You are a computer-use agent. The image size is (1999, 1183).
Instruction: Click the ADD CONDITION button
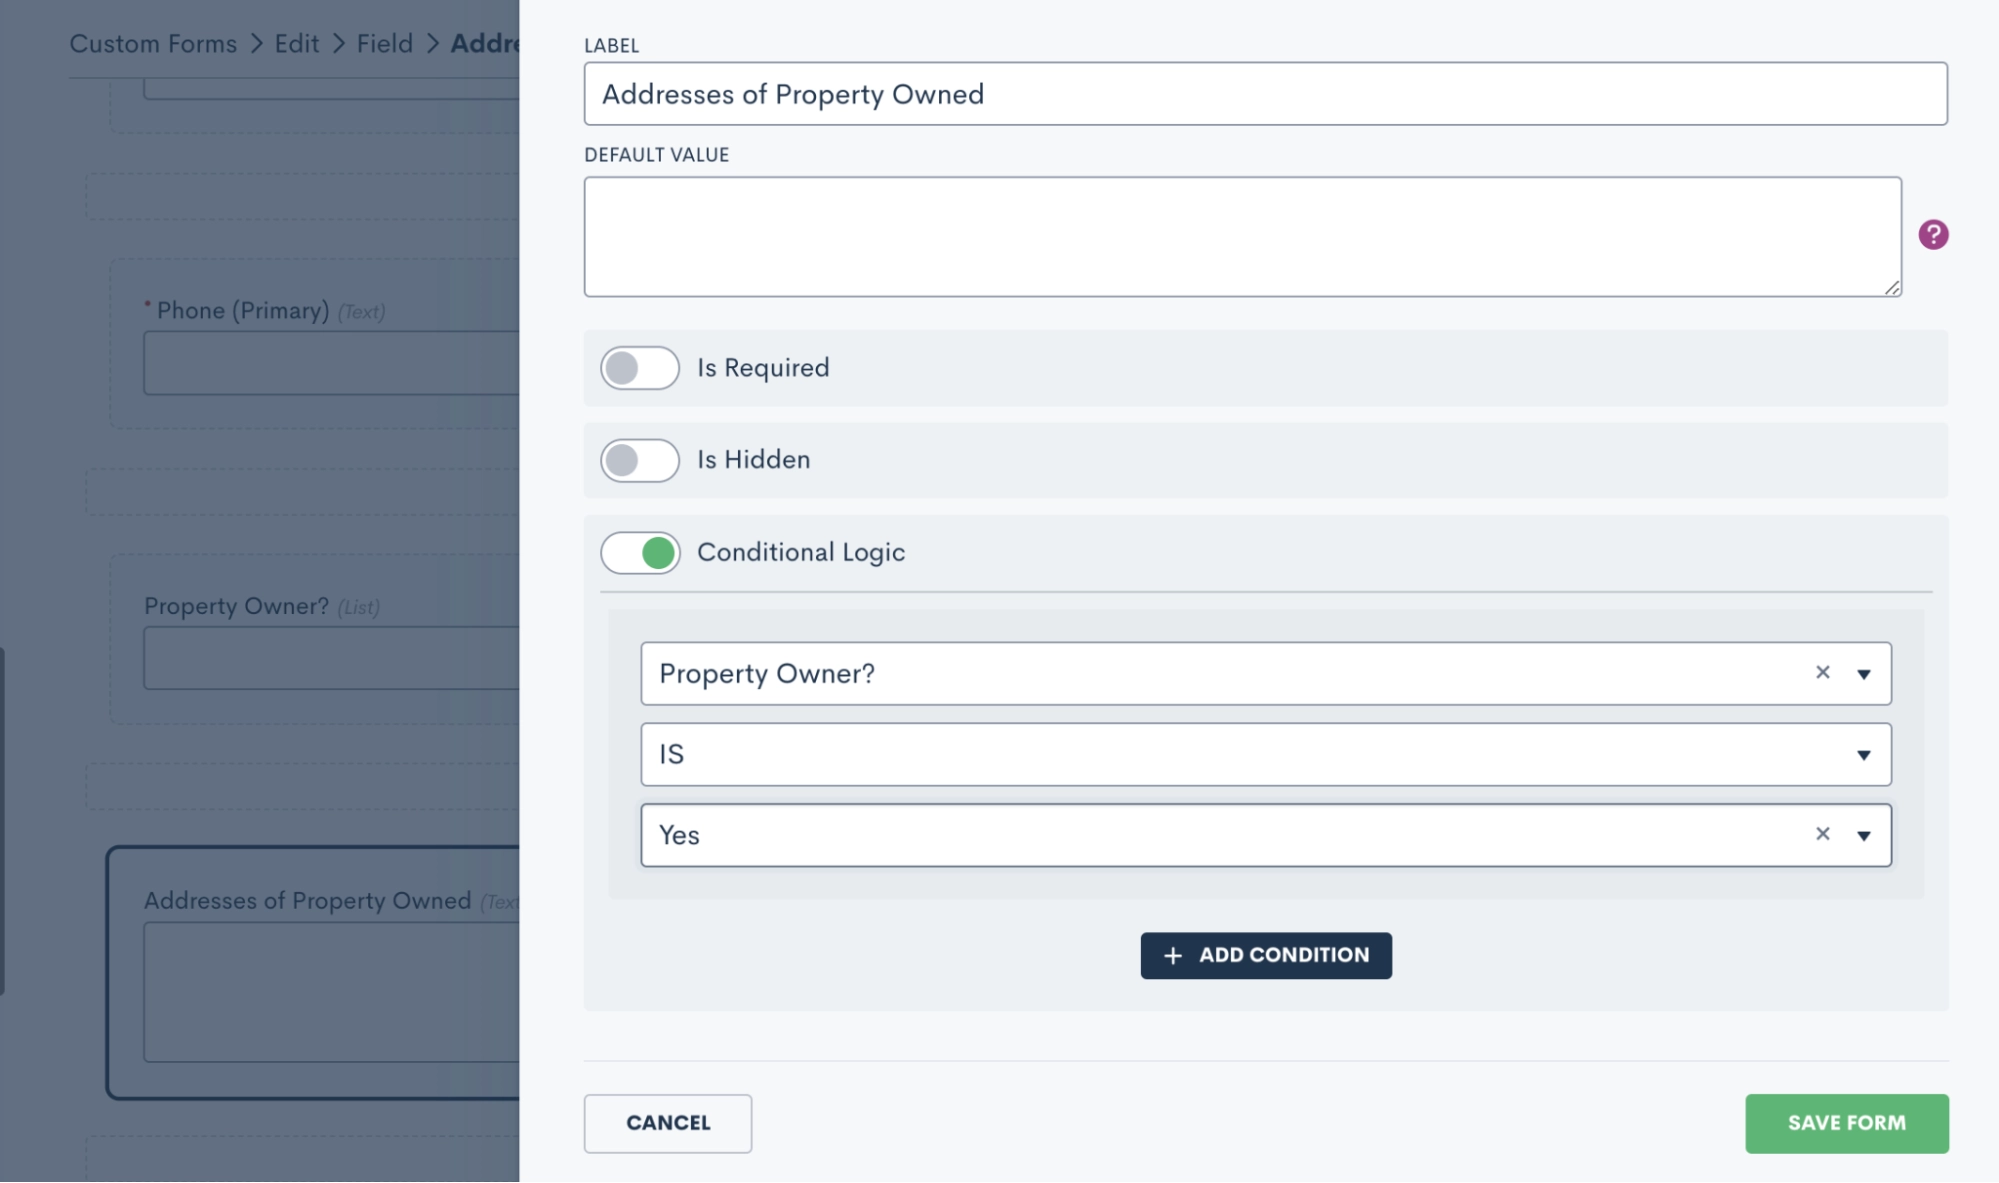pos(1266,955)
